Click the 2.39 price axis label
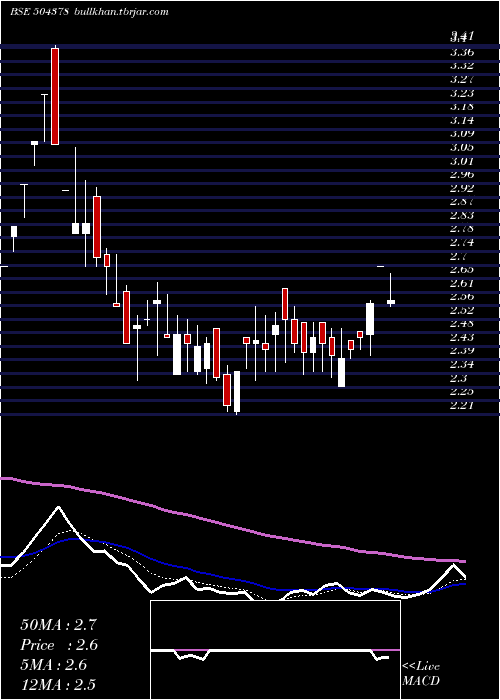 pyautogui.click(x=462, y=351)
